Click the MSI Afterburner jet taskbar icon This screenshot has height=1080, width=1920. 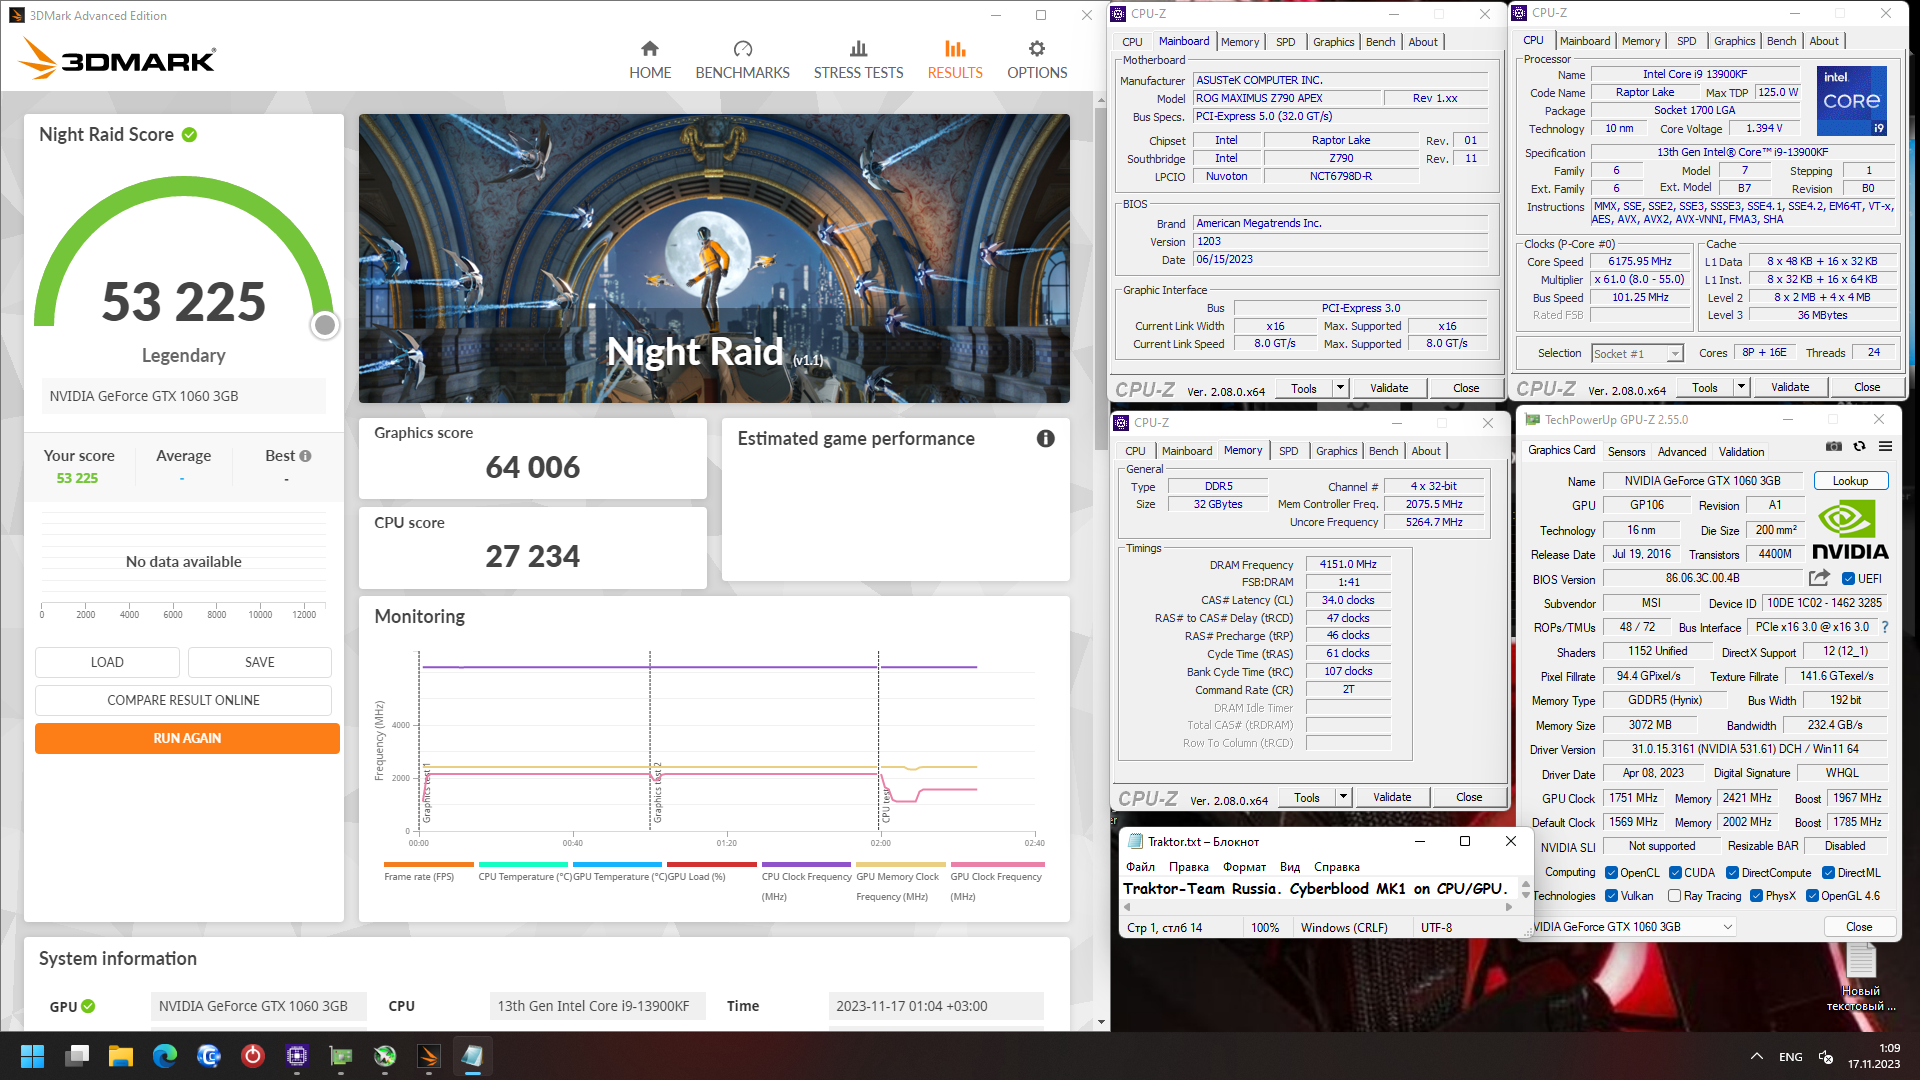click(385, 1056)
